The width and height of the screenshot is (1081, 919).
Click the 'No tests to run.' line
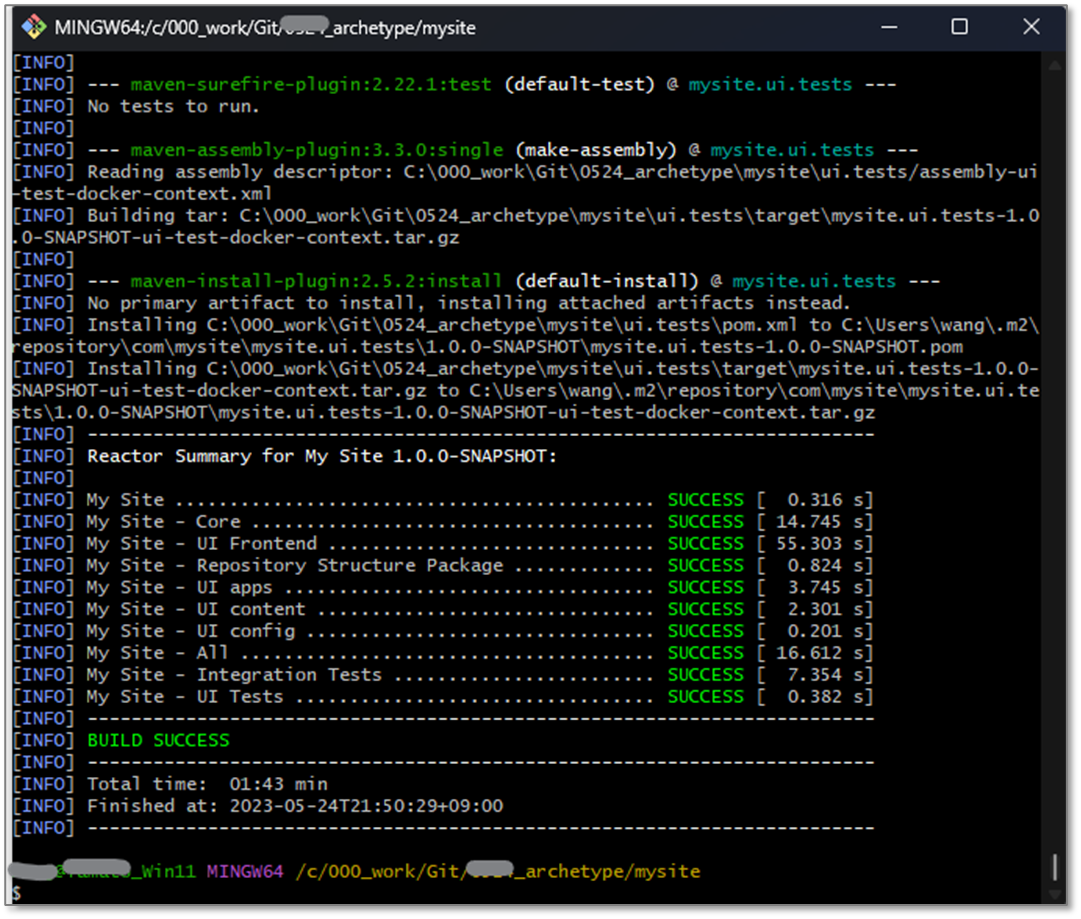173,106
